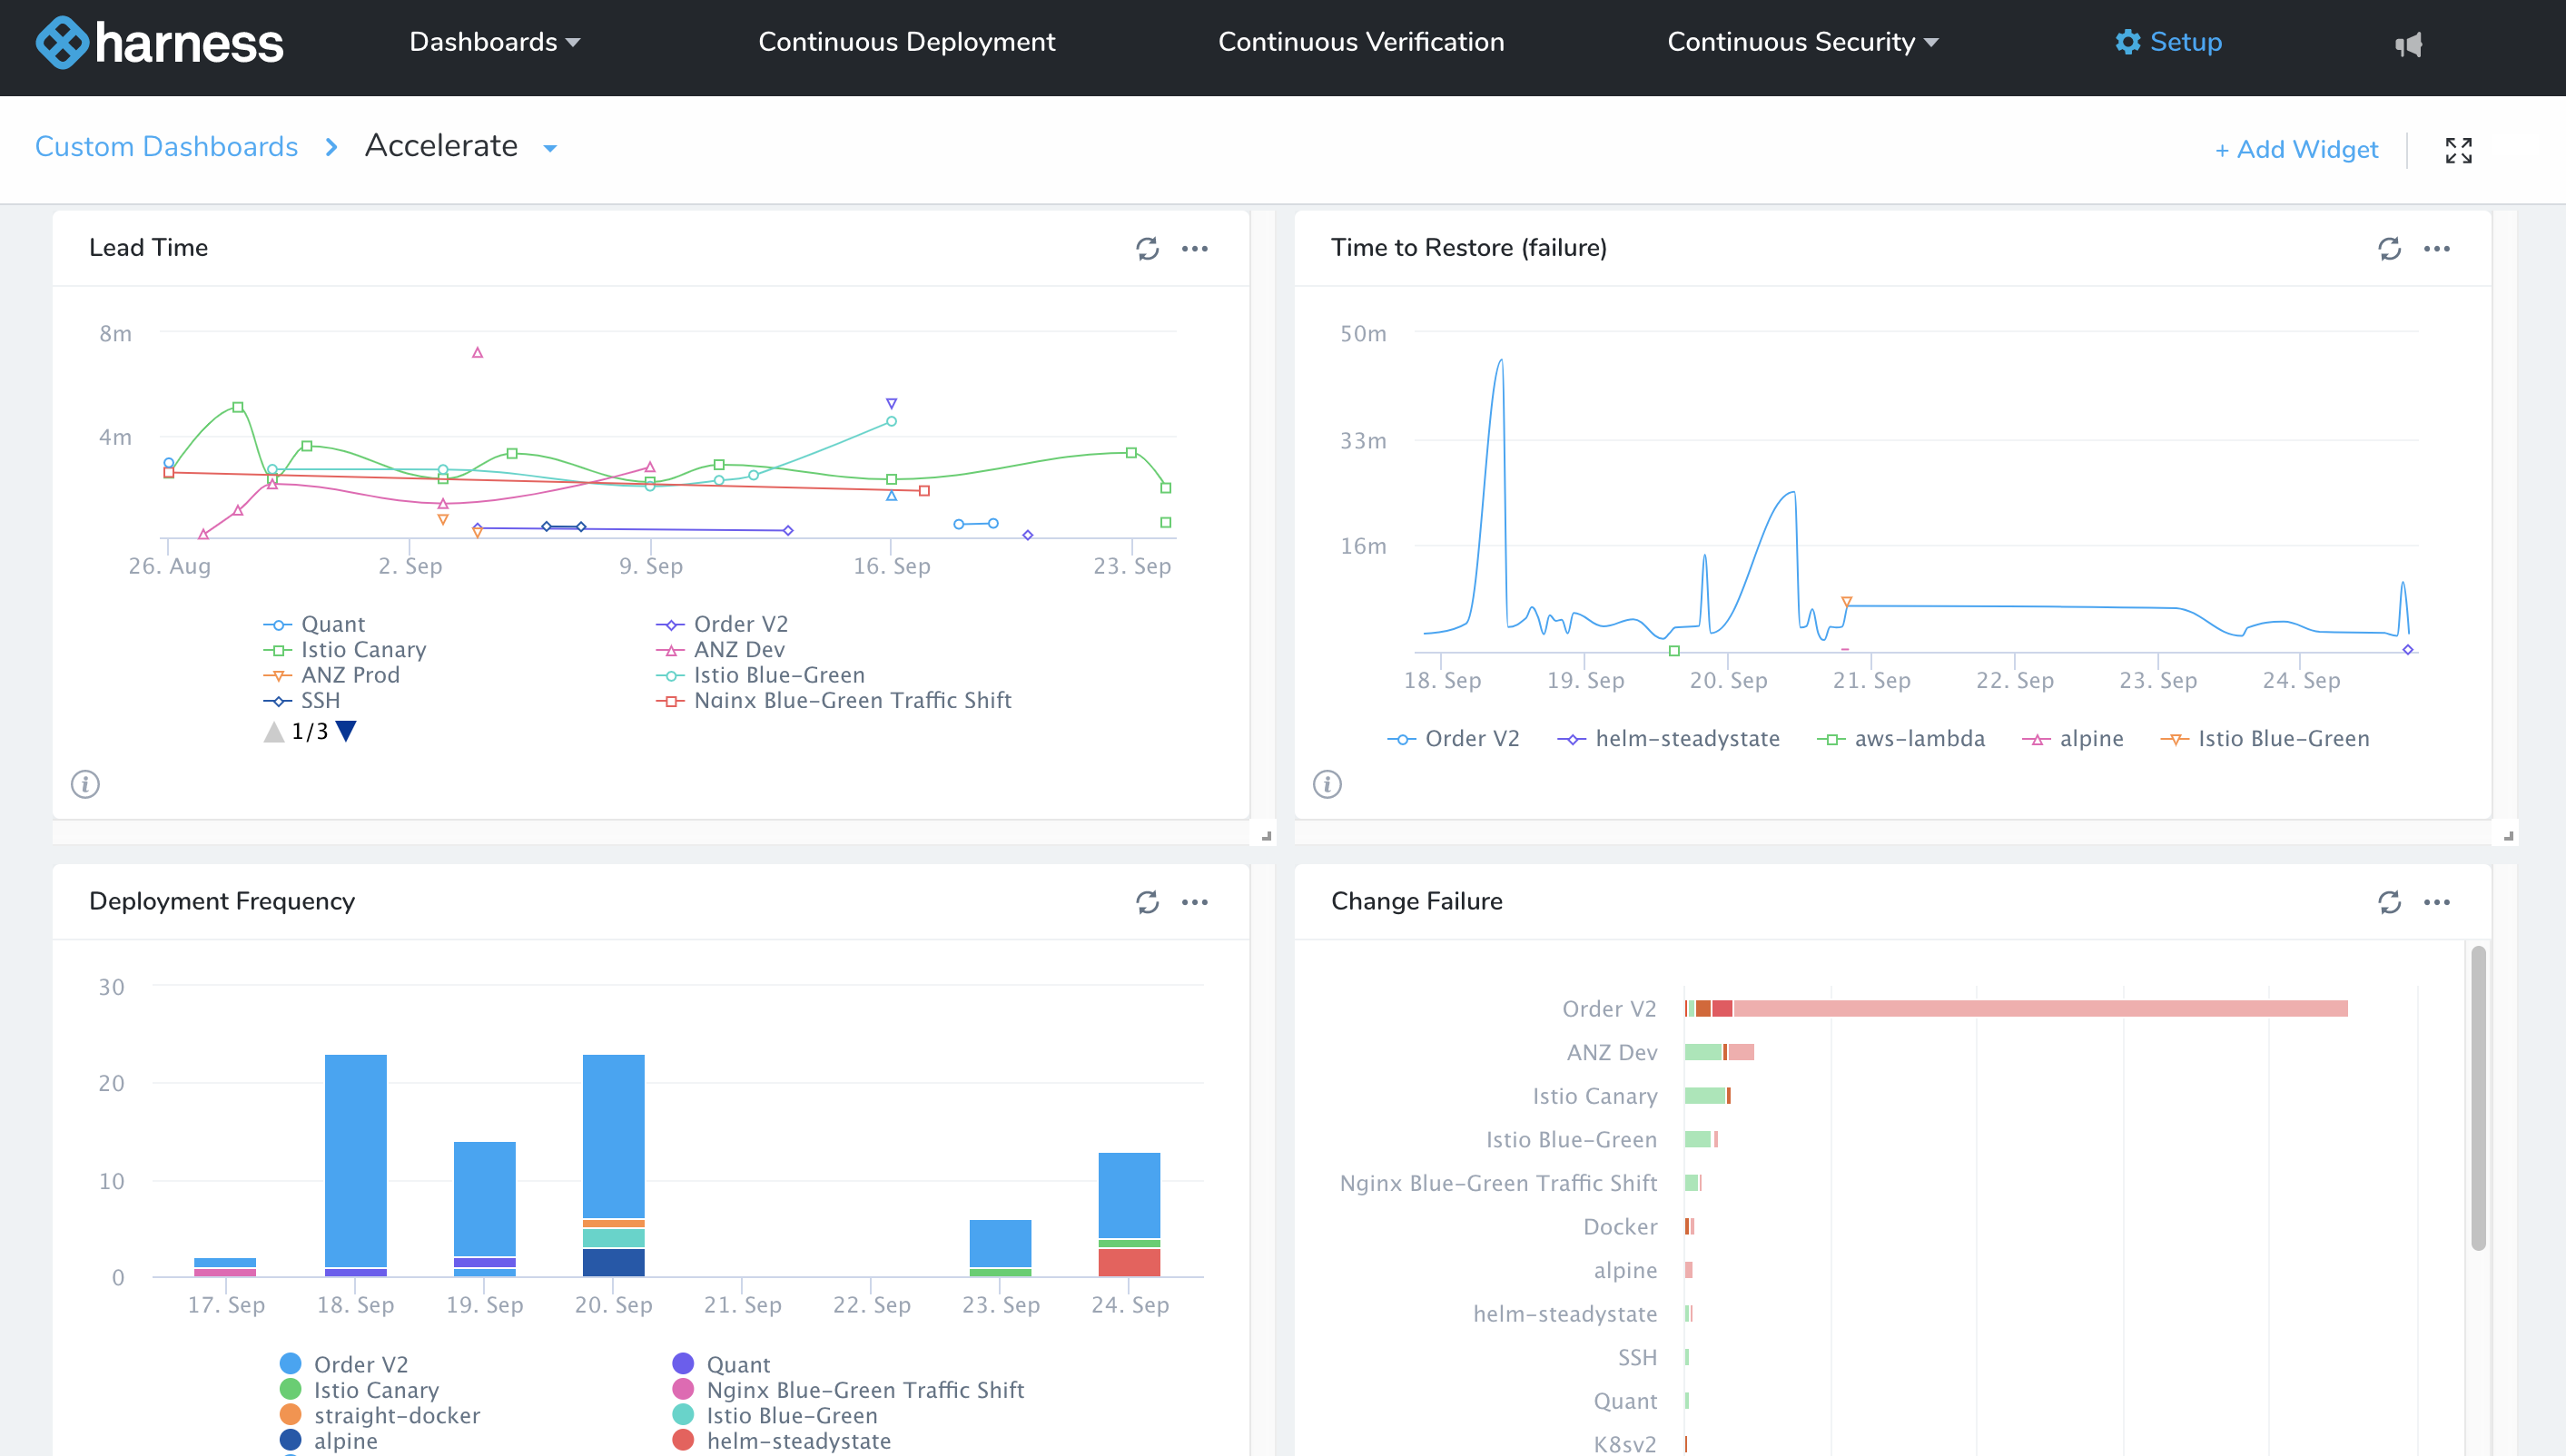Refresh the Lead Time widget
Image resolution: width=2566 pixels, height=1456 pixels.
1147,248
